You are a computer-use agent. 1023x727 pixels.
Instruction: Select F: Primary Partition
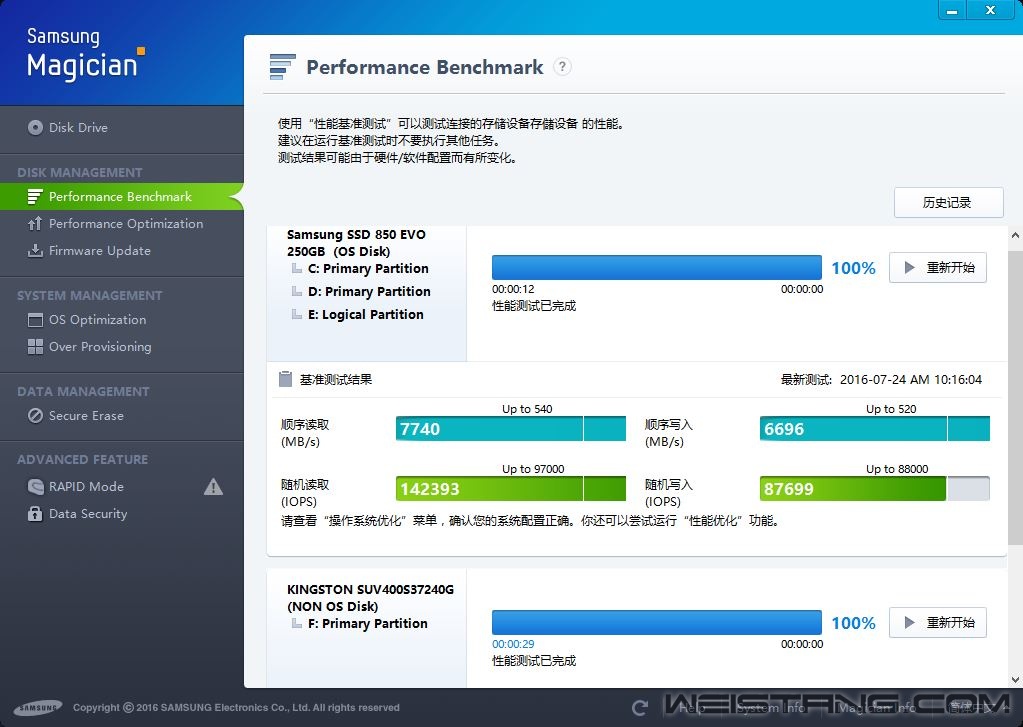pos(368,624)
